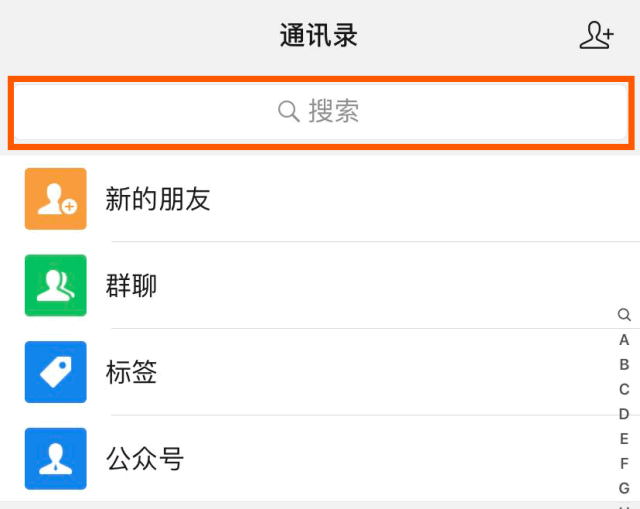Jump to letter A in index

(624, 340)
